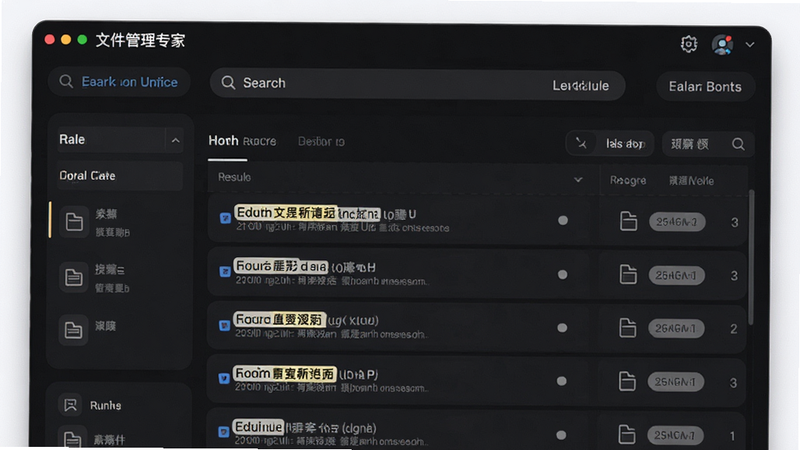Click document icon in the Fours row

pos(628,274)
